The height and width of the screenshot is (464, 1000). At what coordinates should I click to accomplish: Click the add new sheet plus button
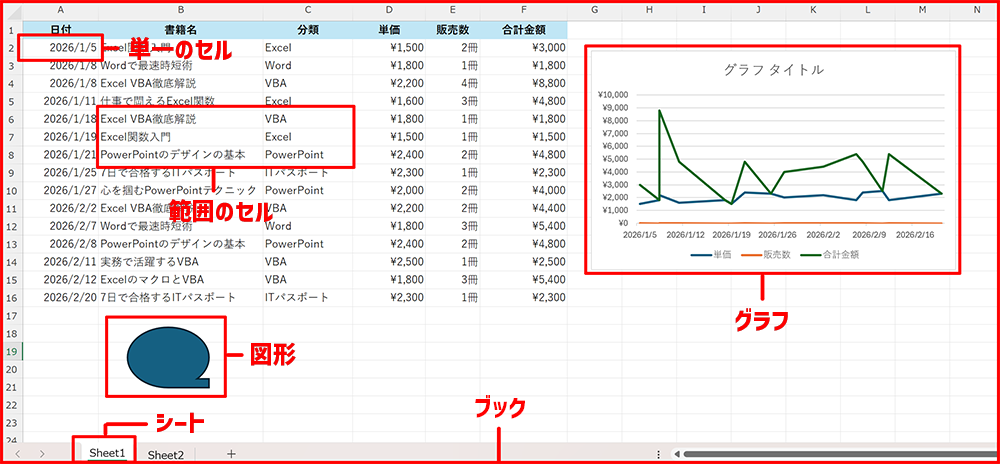tap(231, 454)
